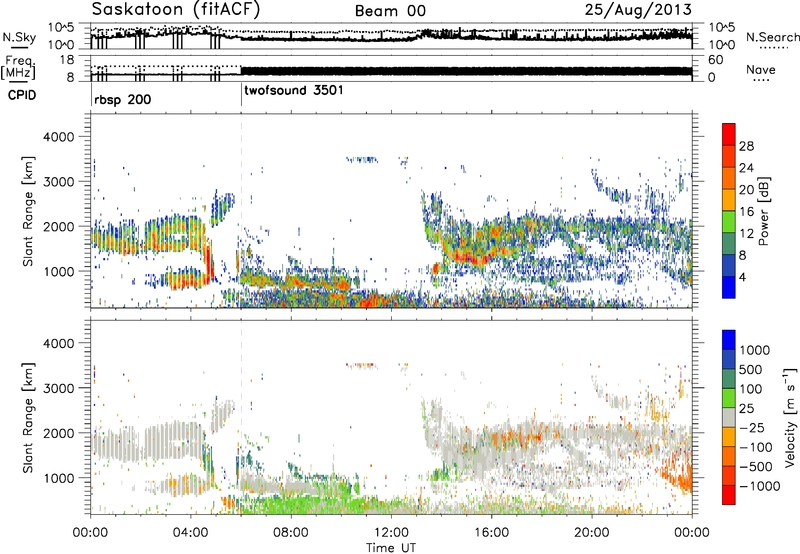Click the '28' label on Power colorbar
Viewport: 800px width, 554px height.
(x=746, y=146)
